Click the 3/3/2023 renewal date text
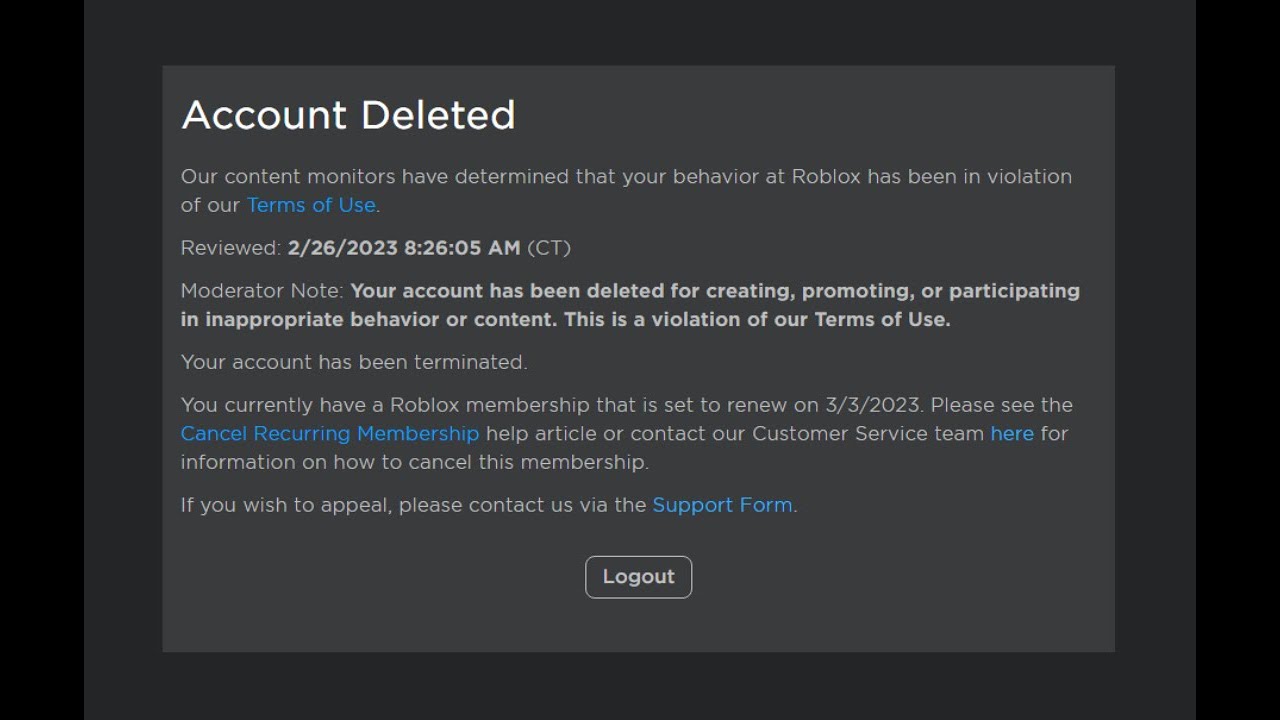 [x=871, y=405]
